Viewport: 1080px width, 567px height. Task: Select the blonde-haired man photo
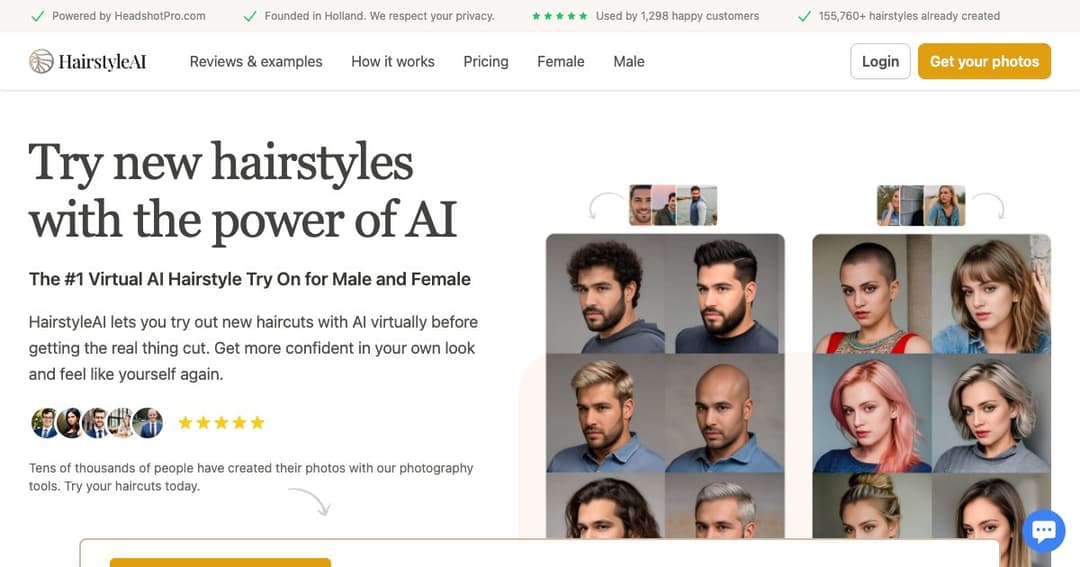(606, 413)
